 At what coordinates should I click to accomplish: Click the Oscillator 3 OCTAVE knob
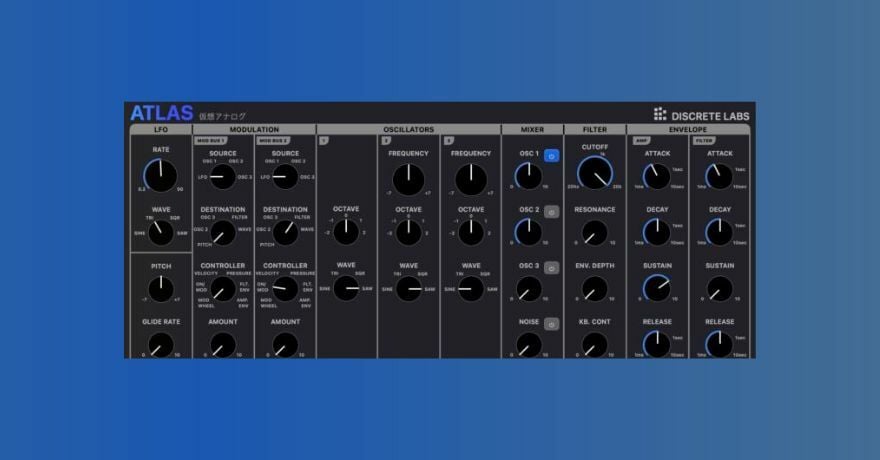471,232
